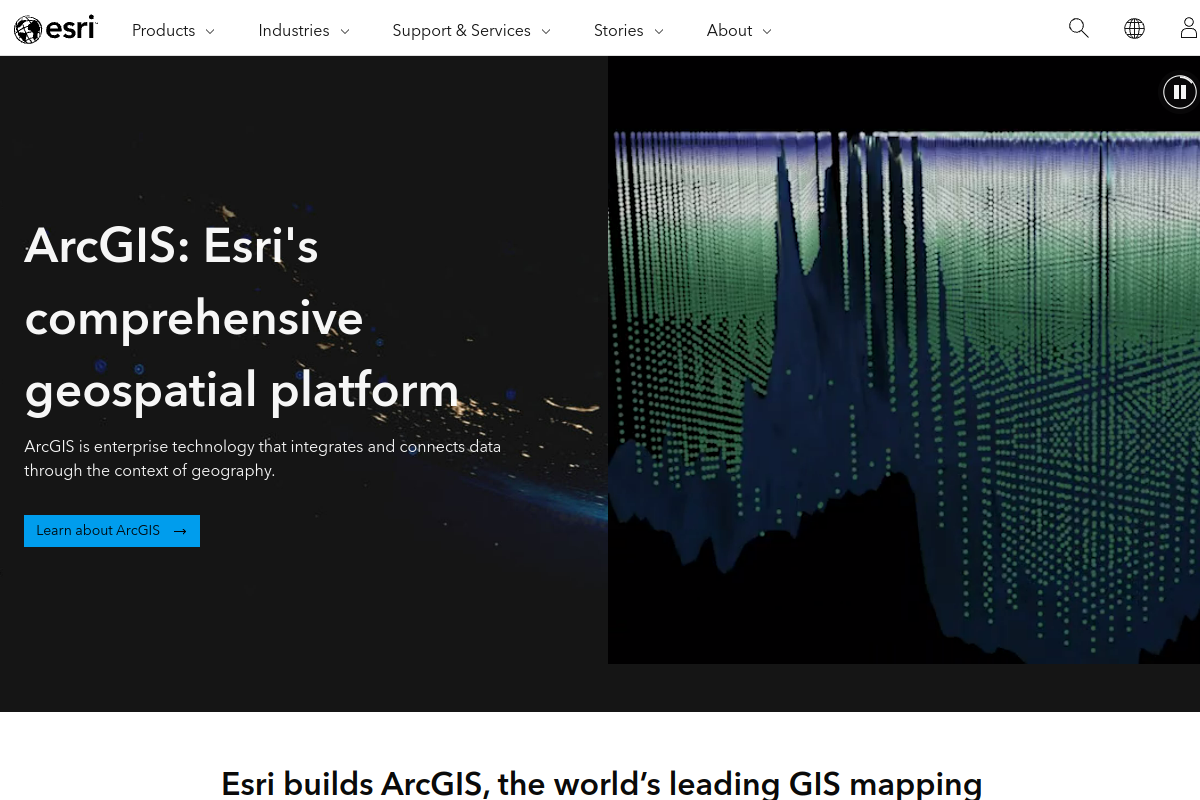Select the Stories menu item
This screenshot has width=1200, height=800.
click(618, 31)
